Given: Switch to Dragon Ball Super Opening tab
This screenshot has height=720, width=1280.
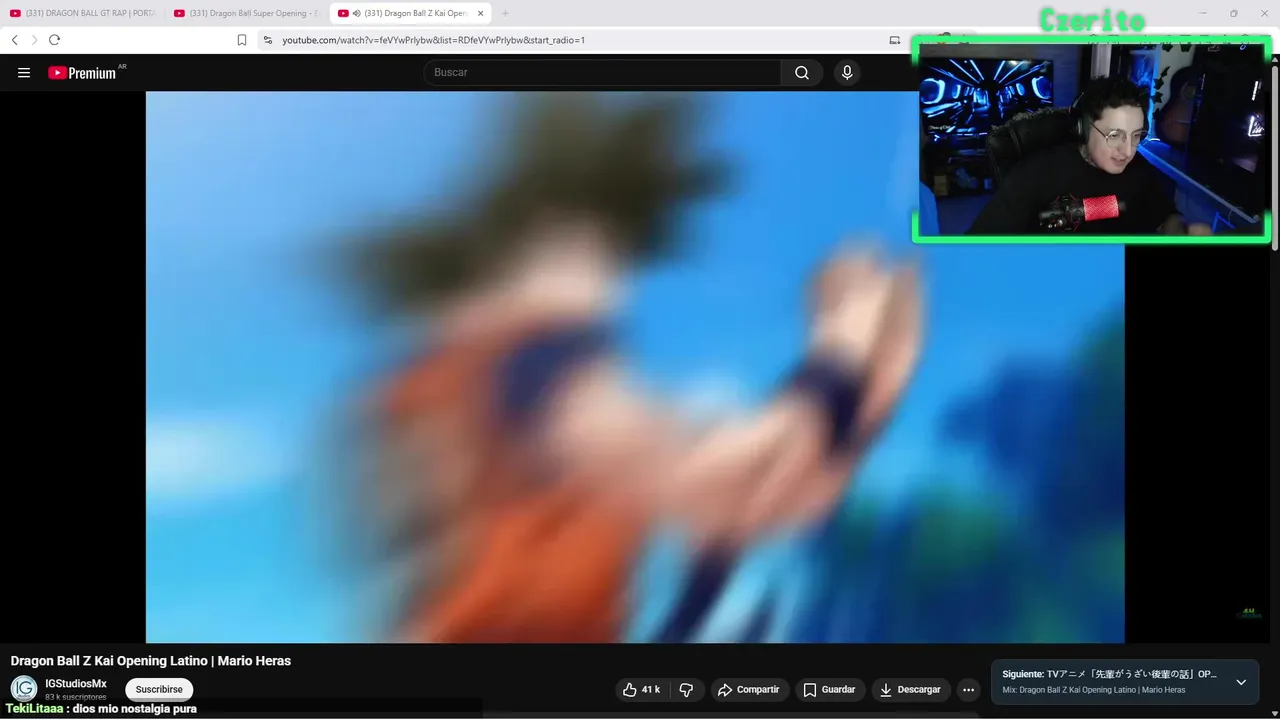Looking at the screenshot, I should (x=246, y=13).
